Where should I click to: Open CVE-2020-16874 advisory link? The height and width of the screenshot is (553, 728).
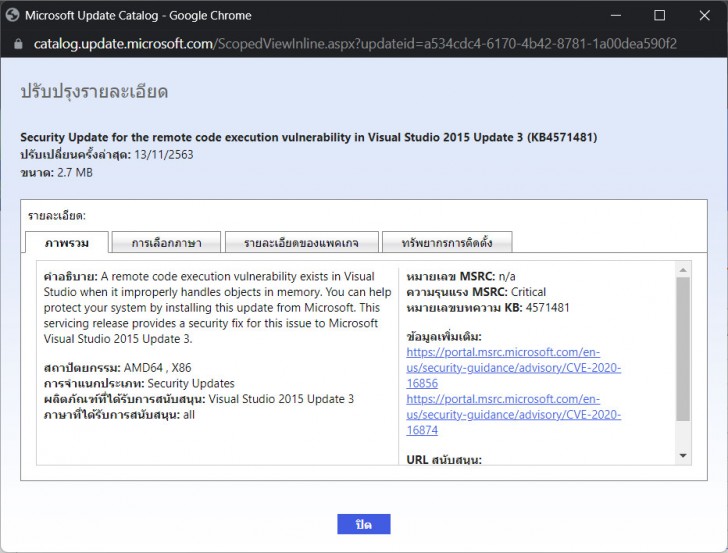click(514, 415)
